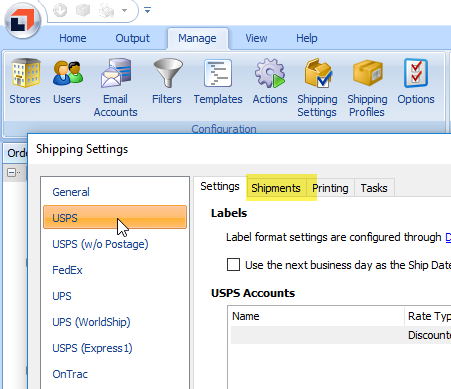This screenshot has height=389, width=451.
Task: Open the Stores configuration icon
Action: (25, 81)
